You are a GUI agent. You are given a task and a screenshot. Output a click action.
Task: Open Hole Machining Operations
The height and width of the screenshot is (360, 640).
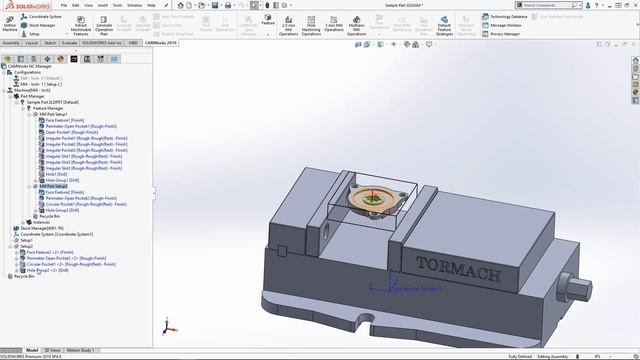tap(311, 26)
